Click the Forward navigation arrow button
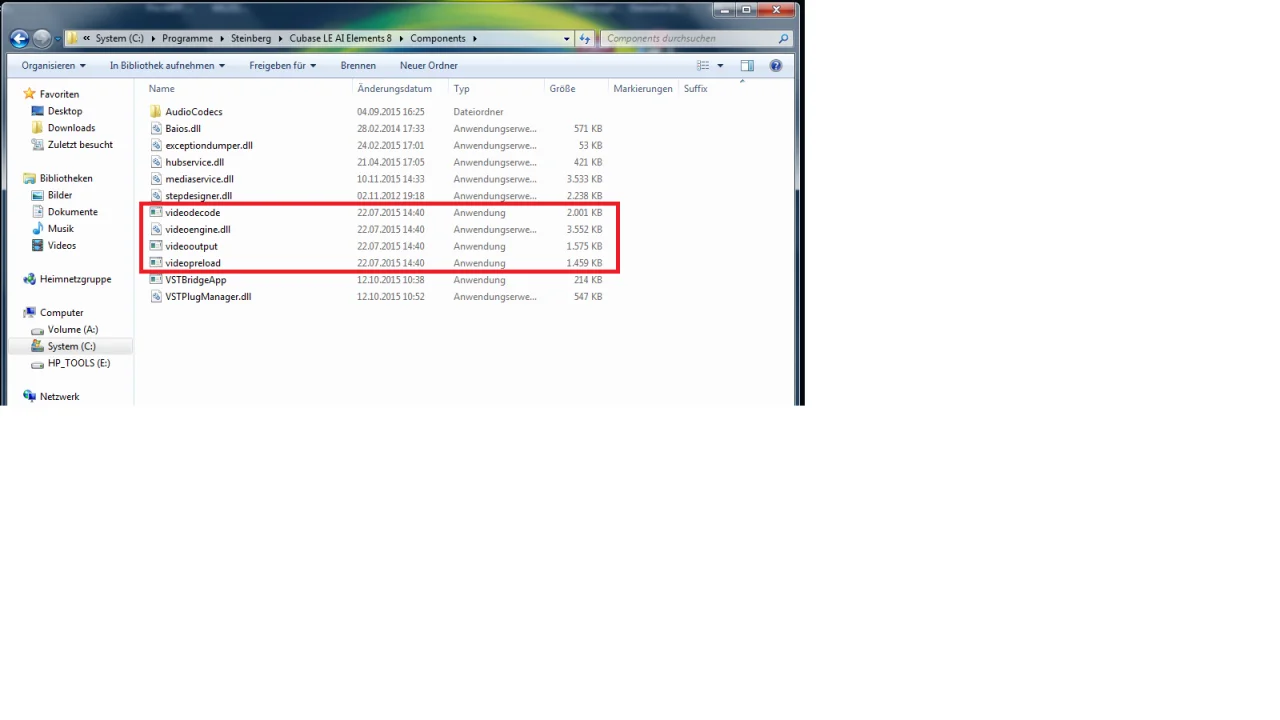 tap(42, 39)
